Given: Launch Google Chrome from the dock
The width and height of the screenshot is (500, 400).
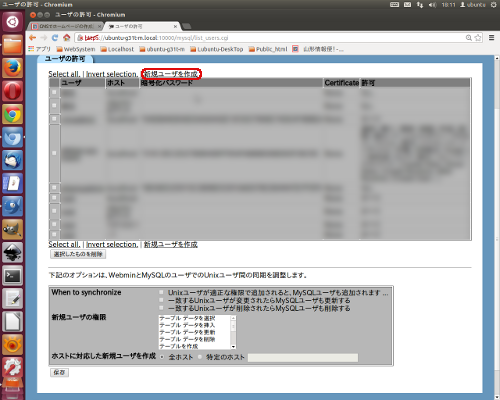Looking at the screenshot, I should tap(12, 114).
